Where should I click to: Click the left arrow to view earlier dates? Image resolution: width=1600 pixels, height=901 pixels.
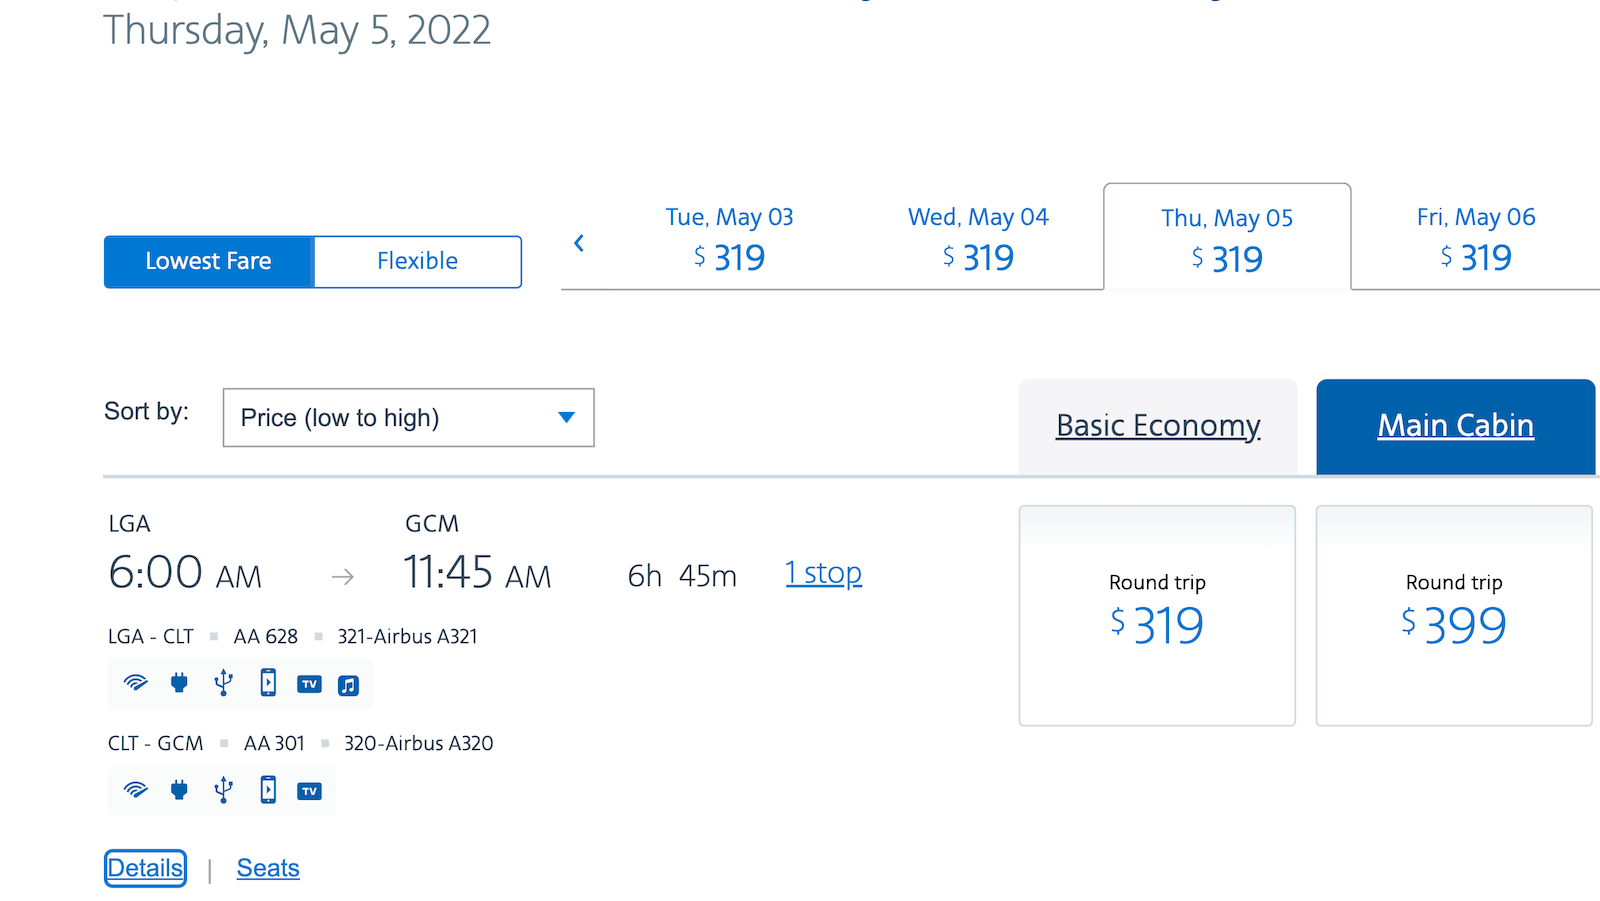click(x=579, y=242)
